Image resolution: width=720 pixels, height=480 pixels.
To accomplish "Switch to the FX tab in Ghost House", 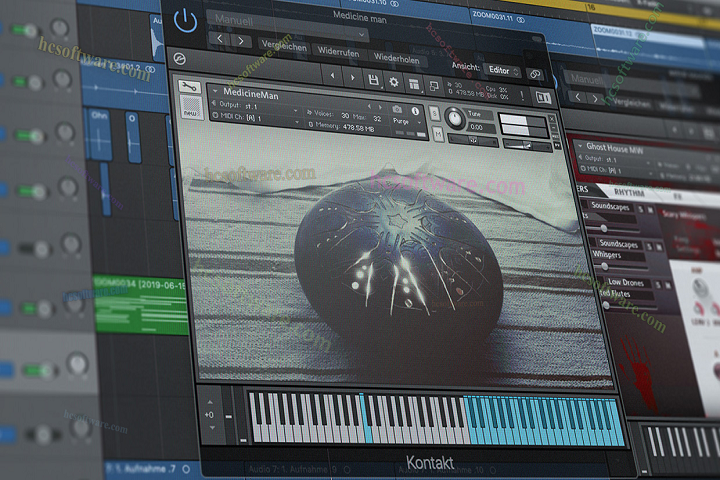I will (x=677, y=196).
